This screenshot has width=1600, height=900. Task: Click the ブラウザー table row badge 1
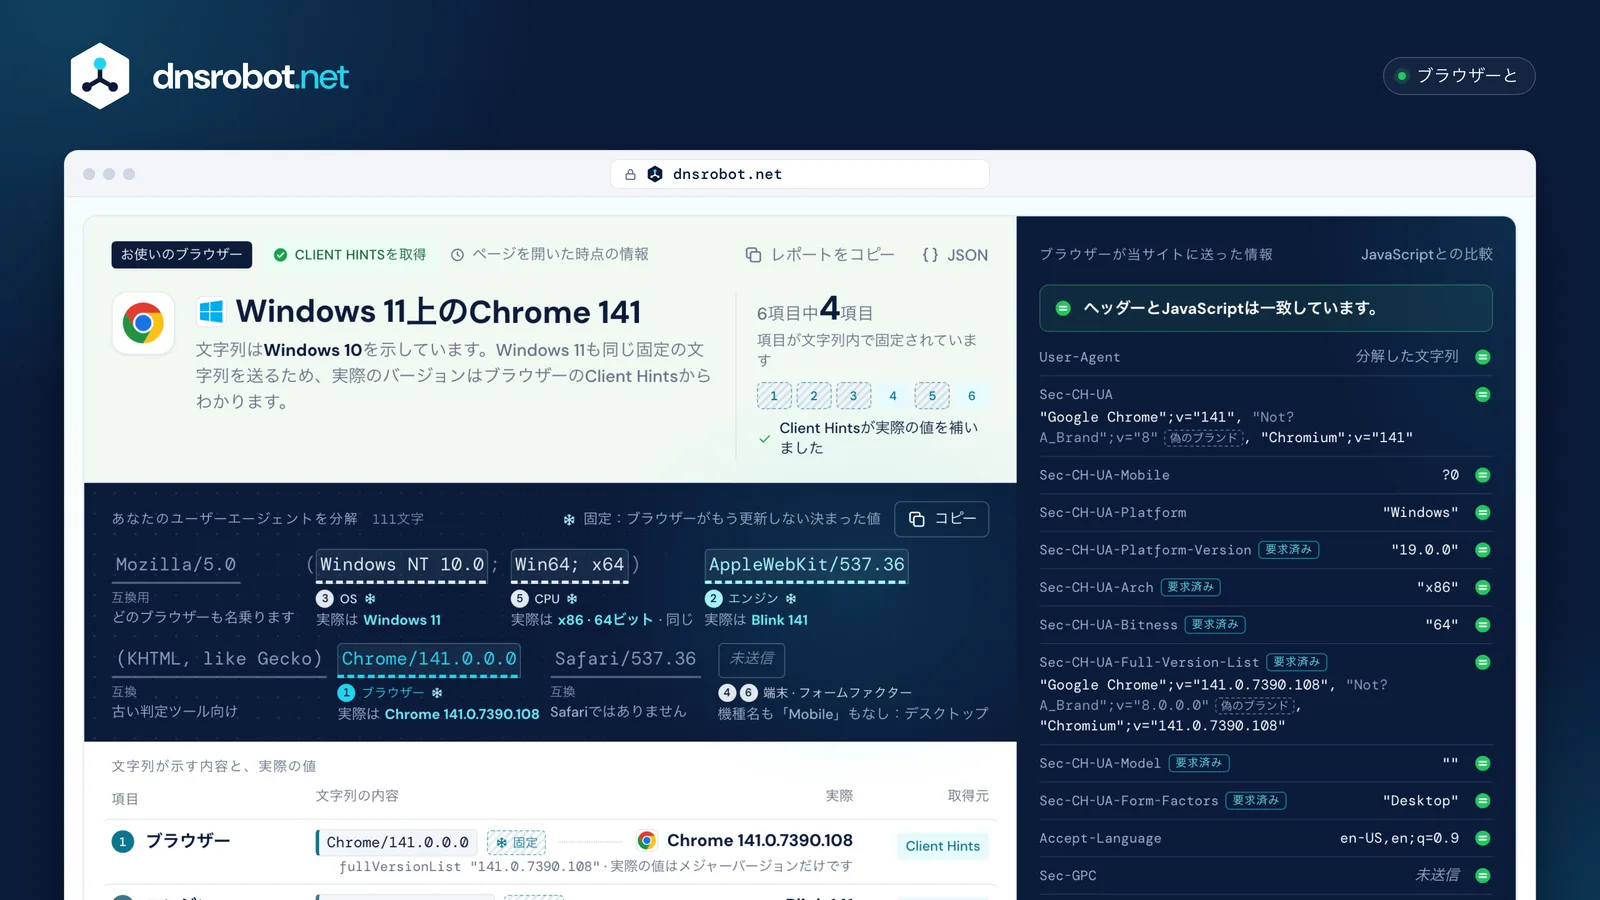(122, 842)
